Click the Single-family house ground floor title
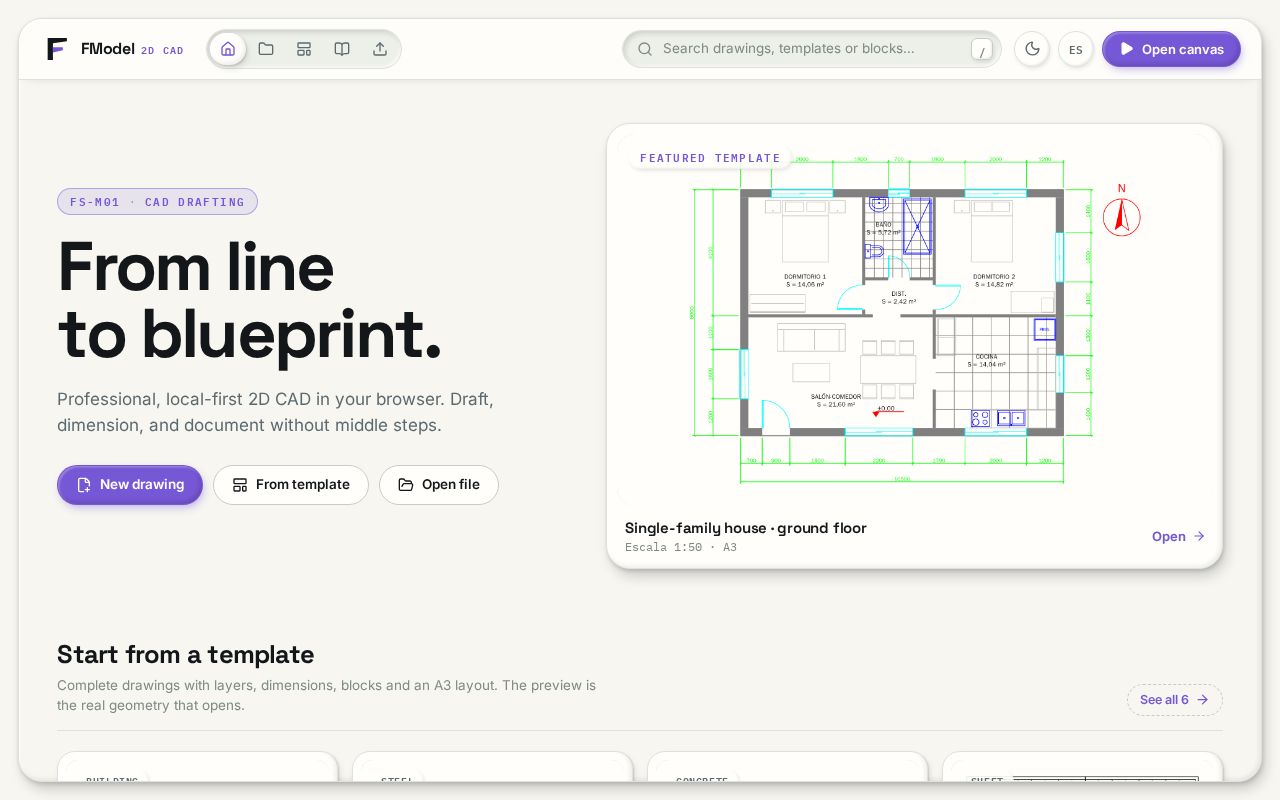Viewport: 1280px width, 800px height. 746,528
